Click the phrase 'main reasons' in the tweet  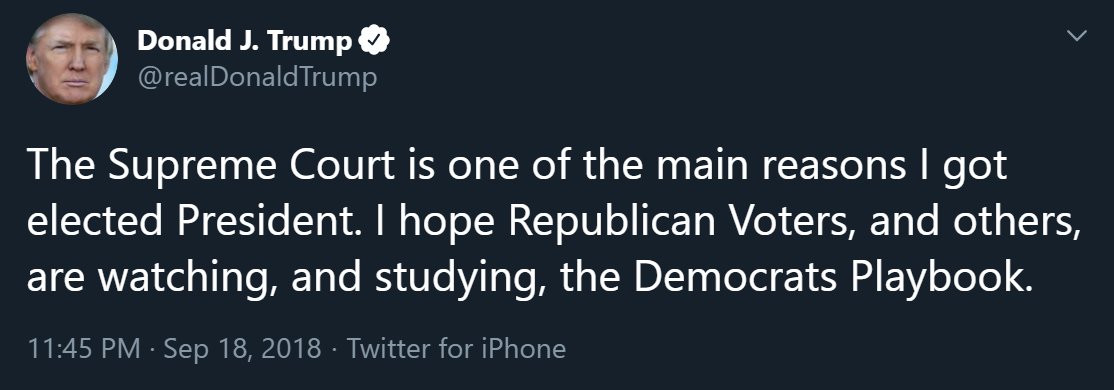click(781, 167)
